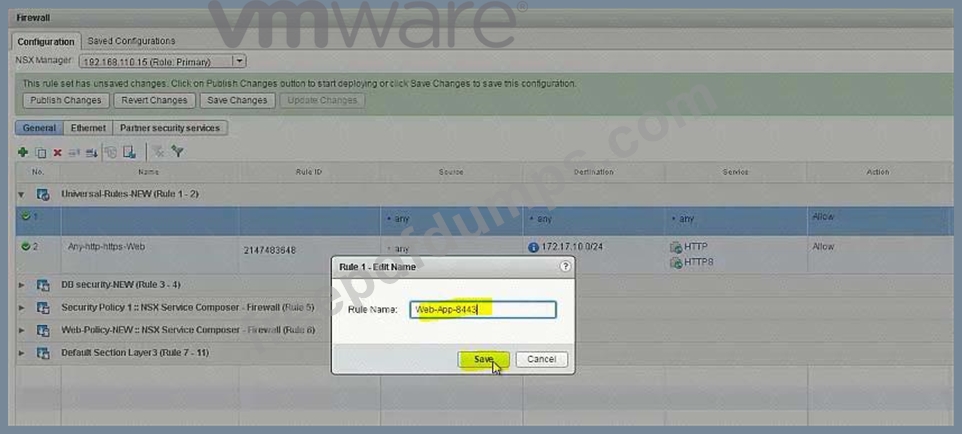Screen dimensions: 962x434
Task: Cancel the Edit Name dialog
Action: click(x=542, y=360)
